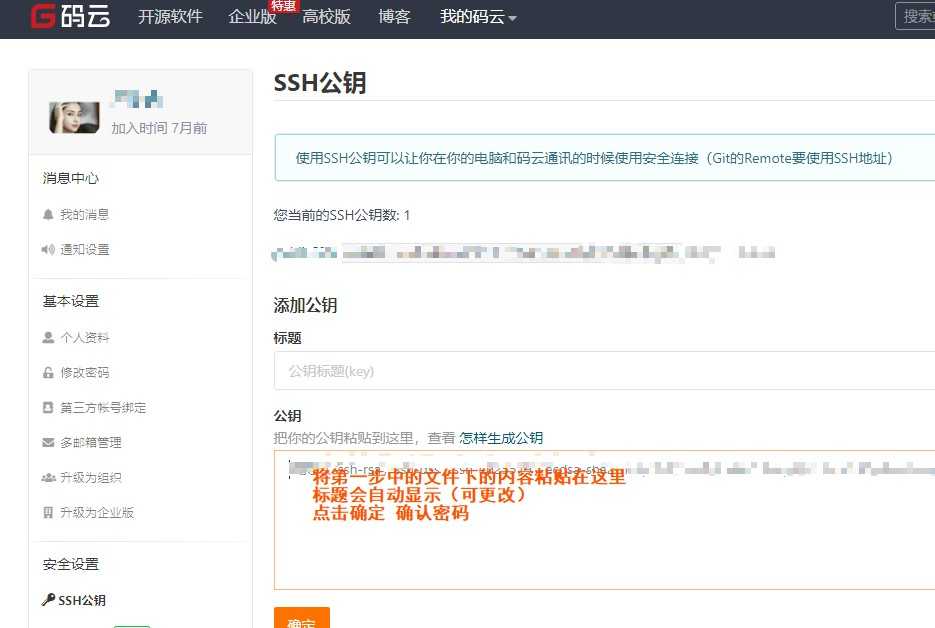Open the 博客 page from the navbar
The height and width of the screenshot is (628, 935).
click(x=395, y=17)
